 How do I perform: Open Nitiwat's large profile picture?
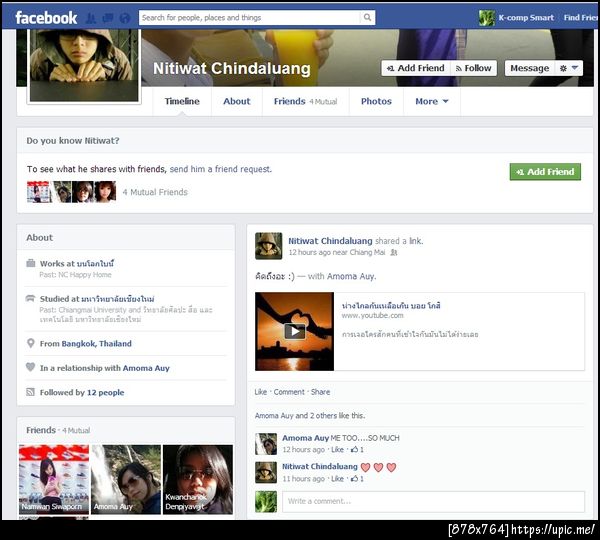coord(84,65)
